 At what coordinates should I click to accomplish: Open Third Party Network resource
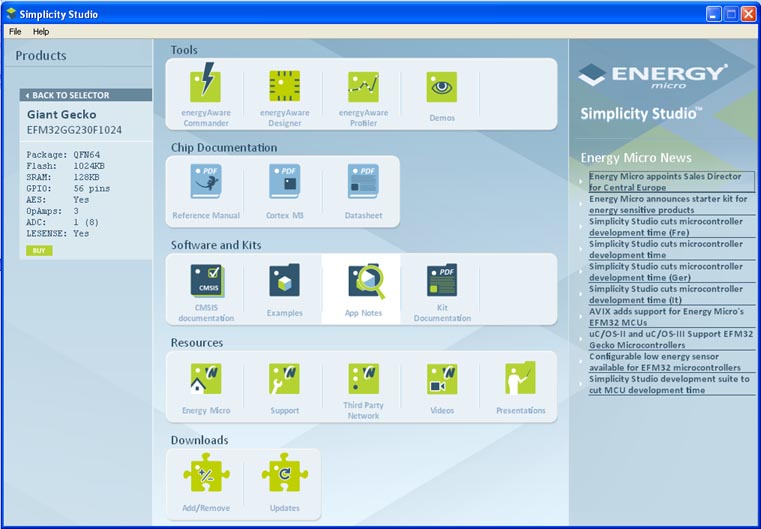(363, 391)
